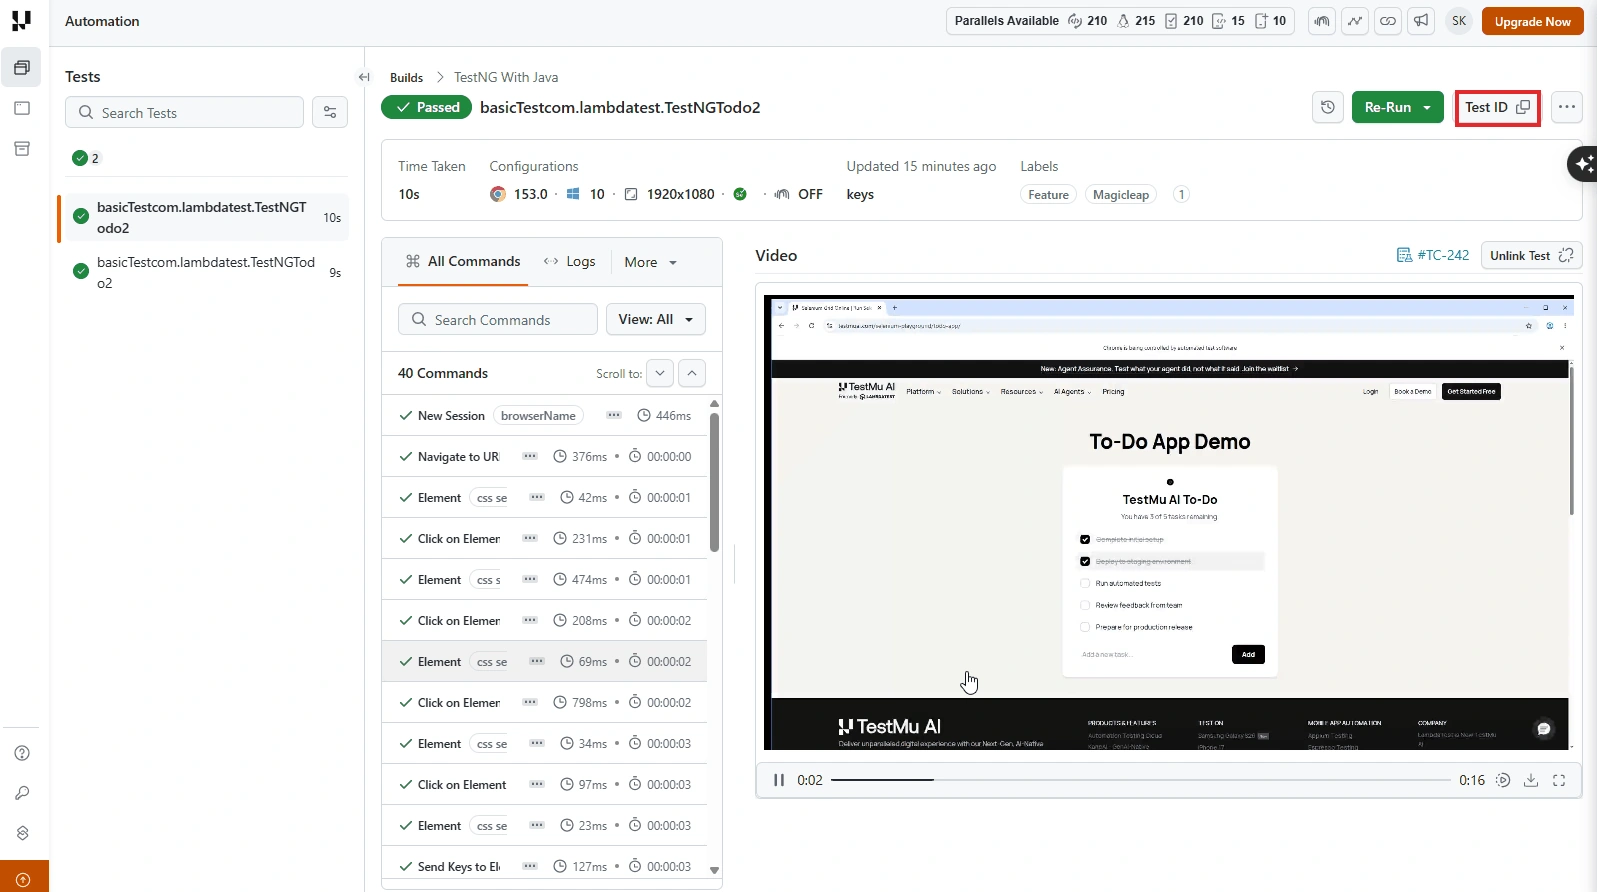Open the chat bubble in video
The width and height of the screenshot is (1597, 892).
point(1544,729)
